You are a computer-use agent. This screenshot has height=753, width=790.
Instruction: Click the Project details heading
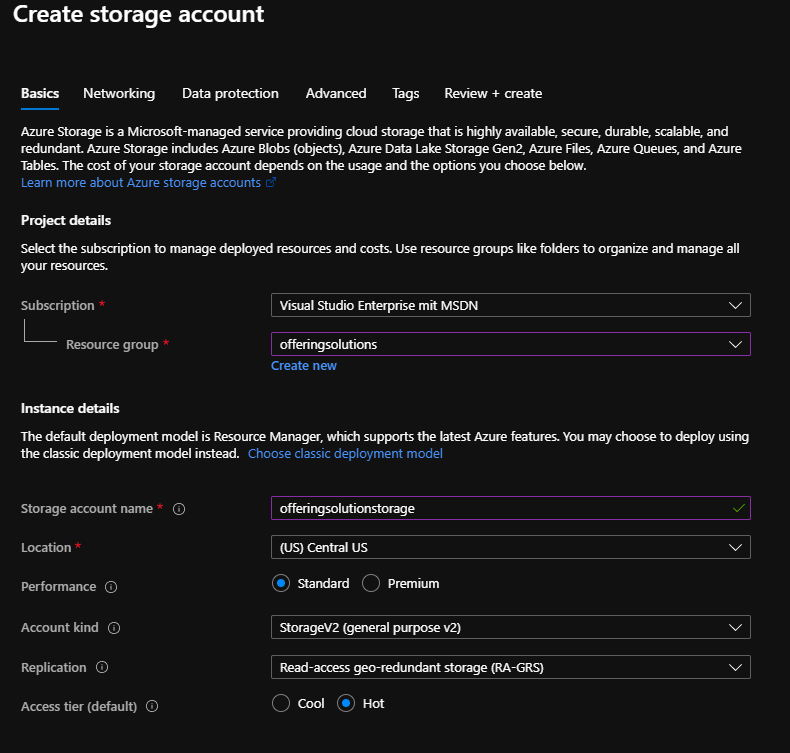(66, 221)
